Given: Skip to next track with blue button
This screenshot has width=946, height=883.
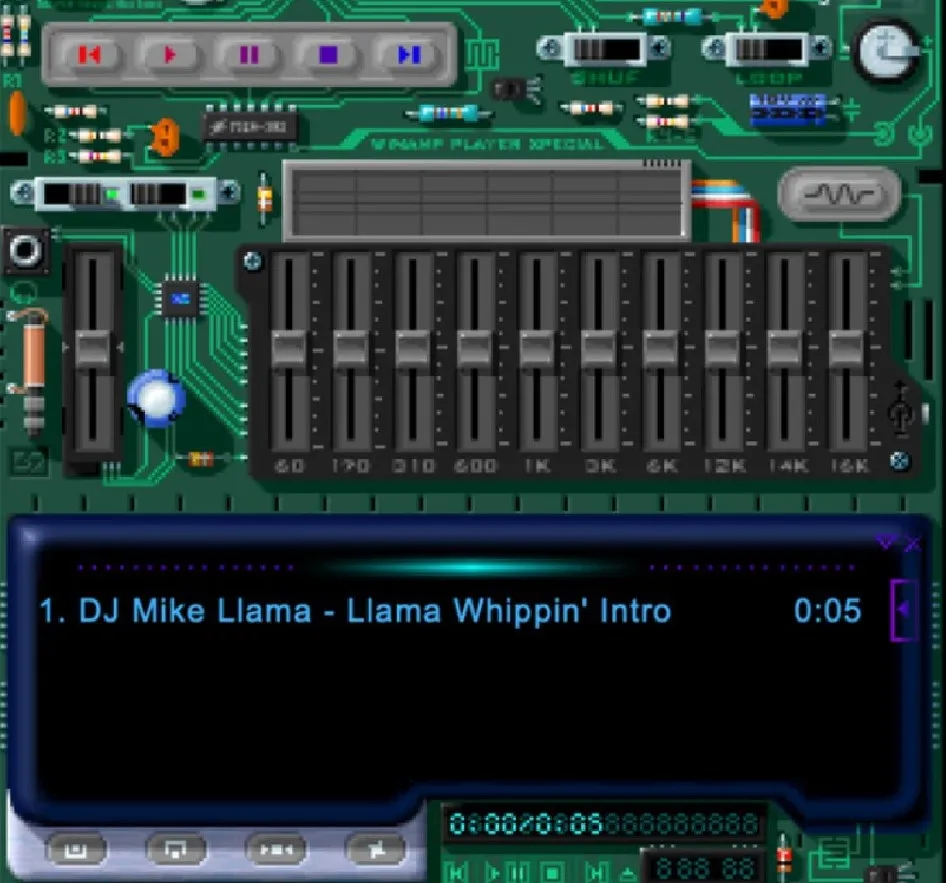Looking at the screenshot, I should (x=408, y=55).
